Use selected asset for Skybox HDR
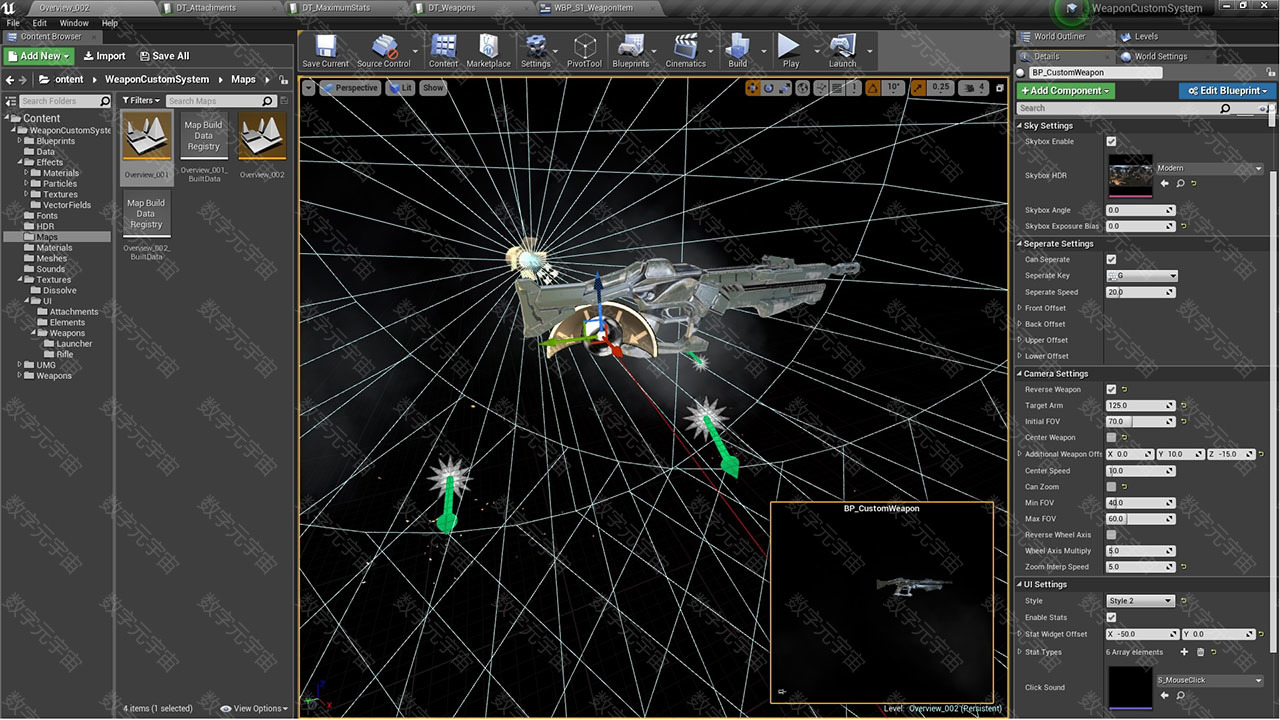The width and height of the screenshot is (1280, 720). 1164,184
